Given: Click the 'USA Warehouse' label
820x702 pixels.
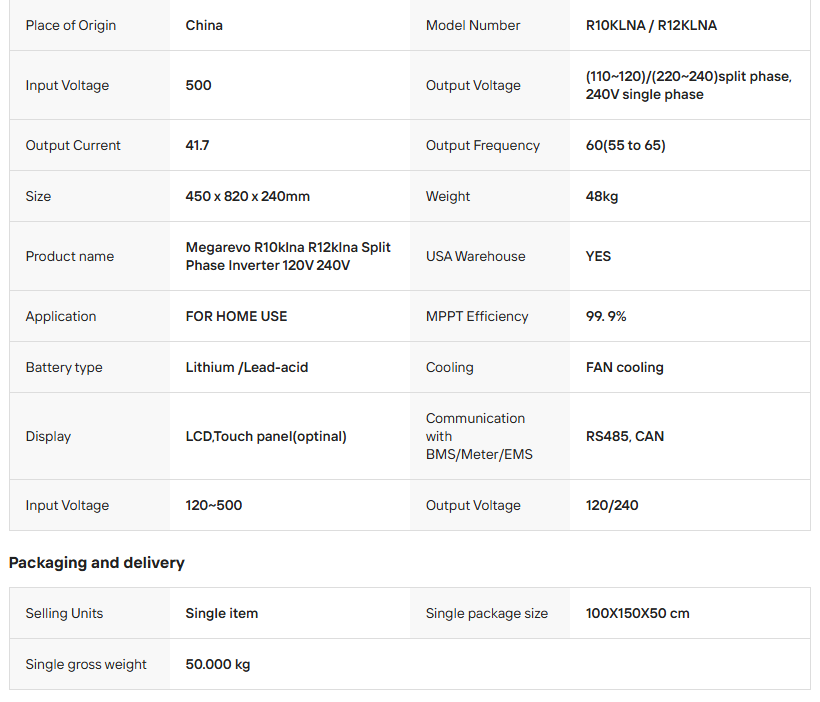Looking at the screenshot, I should [x=475, y=256].
